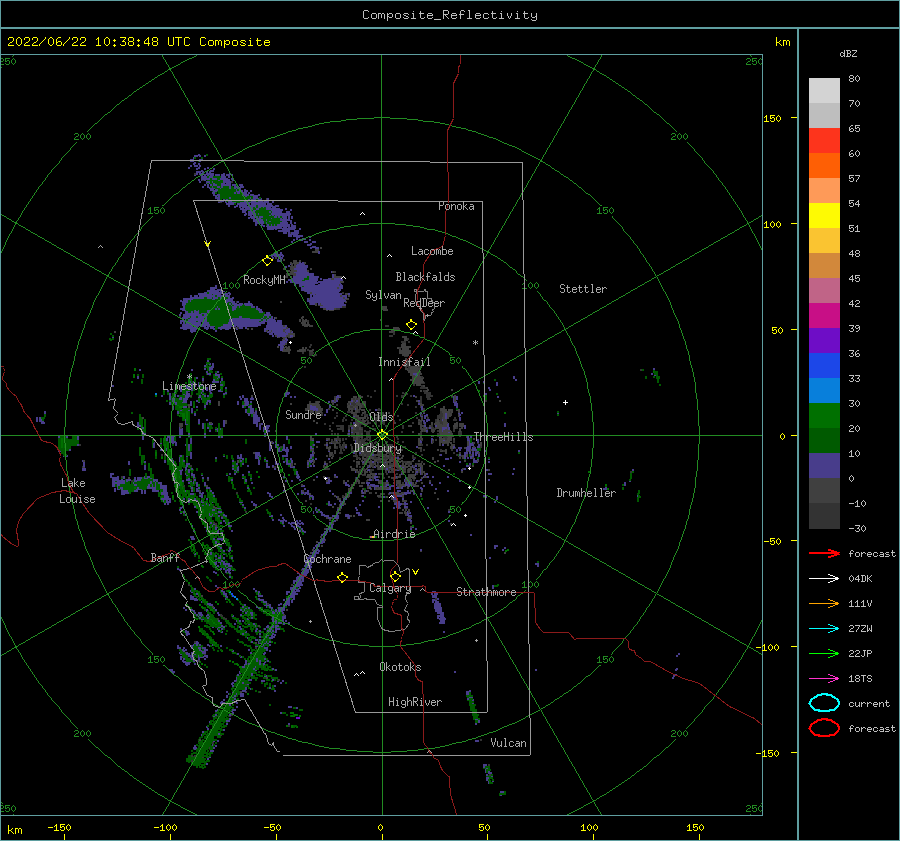The image size is (900, 841).
Task: Click the Limestone label
Action: click(189, 386)
